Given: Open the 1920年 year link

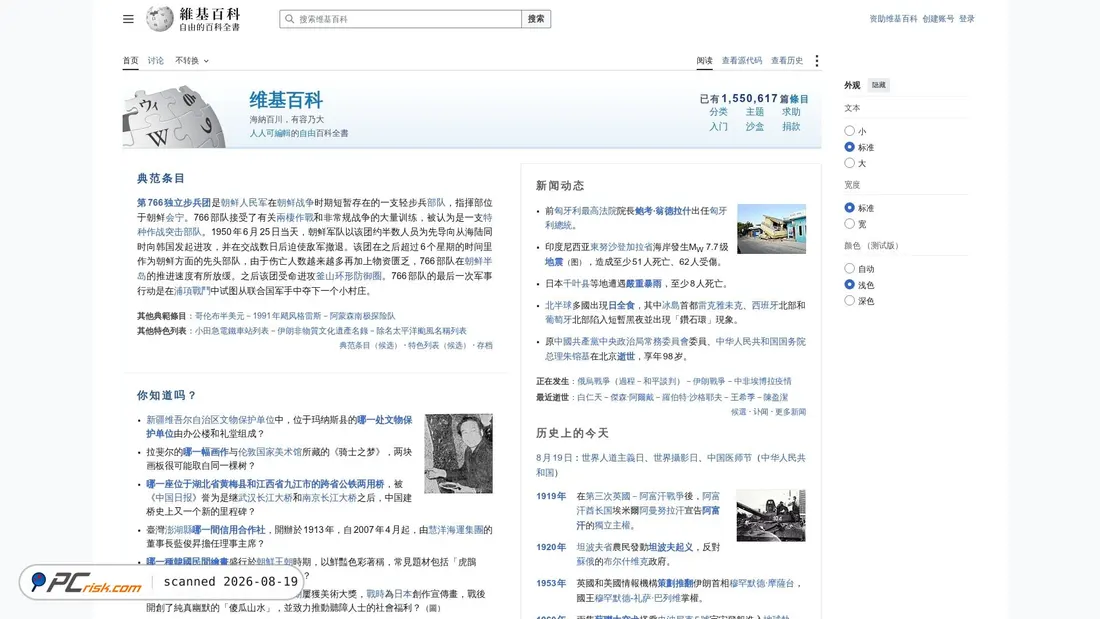Looking at the screenshot, I should pos(551,547).
